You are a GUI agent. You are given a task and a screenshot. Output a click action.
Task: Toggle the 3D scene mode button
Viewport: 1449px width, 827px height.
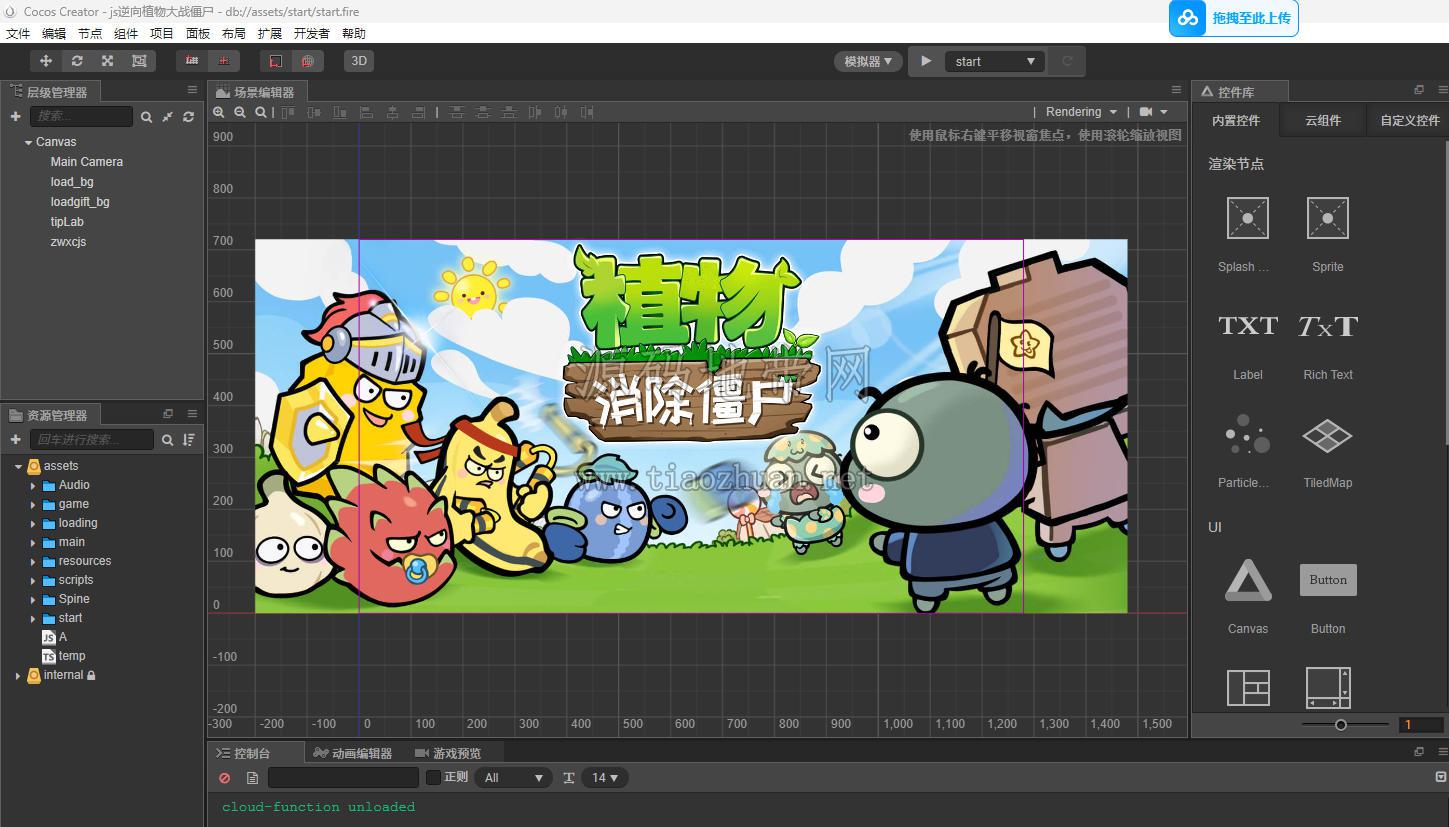[359, 61]
